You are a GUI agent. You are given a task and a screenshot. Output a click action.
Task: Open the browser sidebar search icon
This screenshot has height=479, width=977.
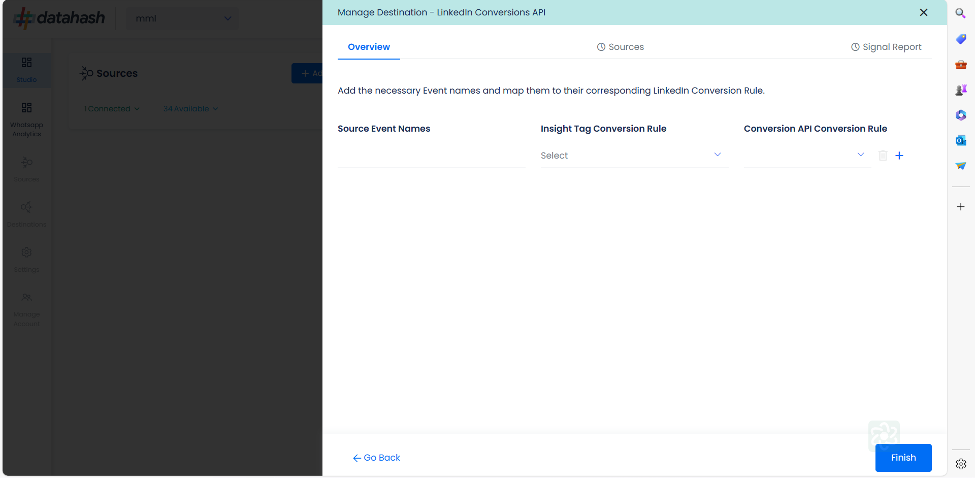[961, 13]
